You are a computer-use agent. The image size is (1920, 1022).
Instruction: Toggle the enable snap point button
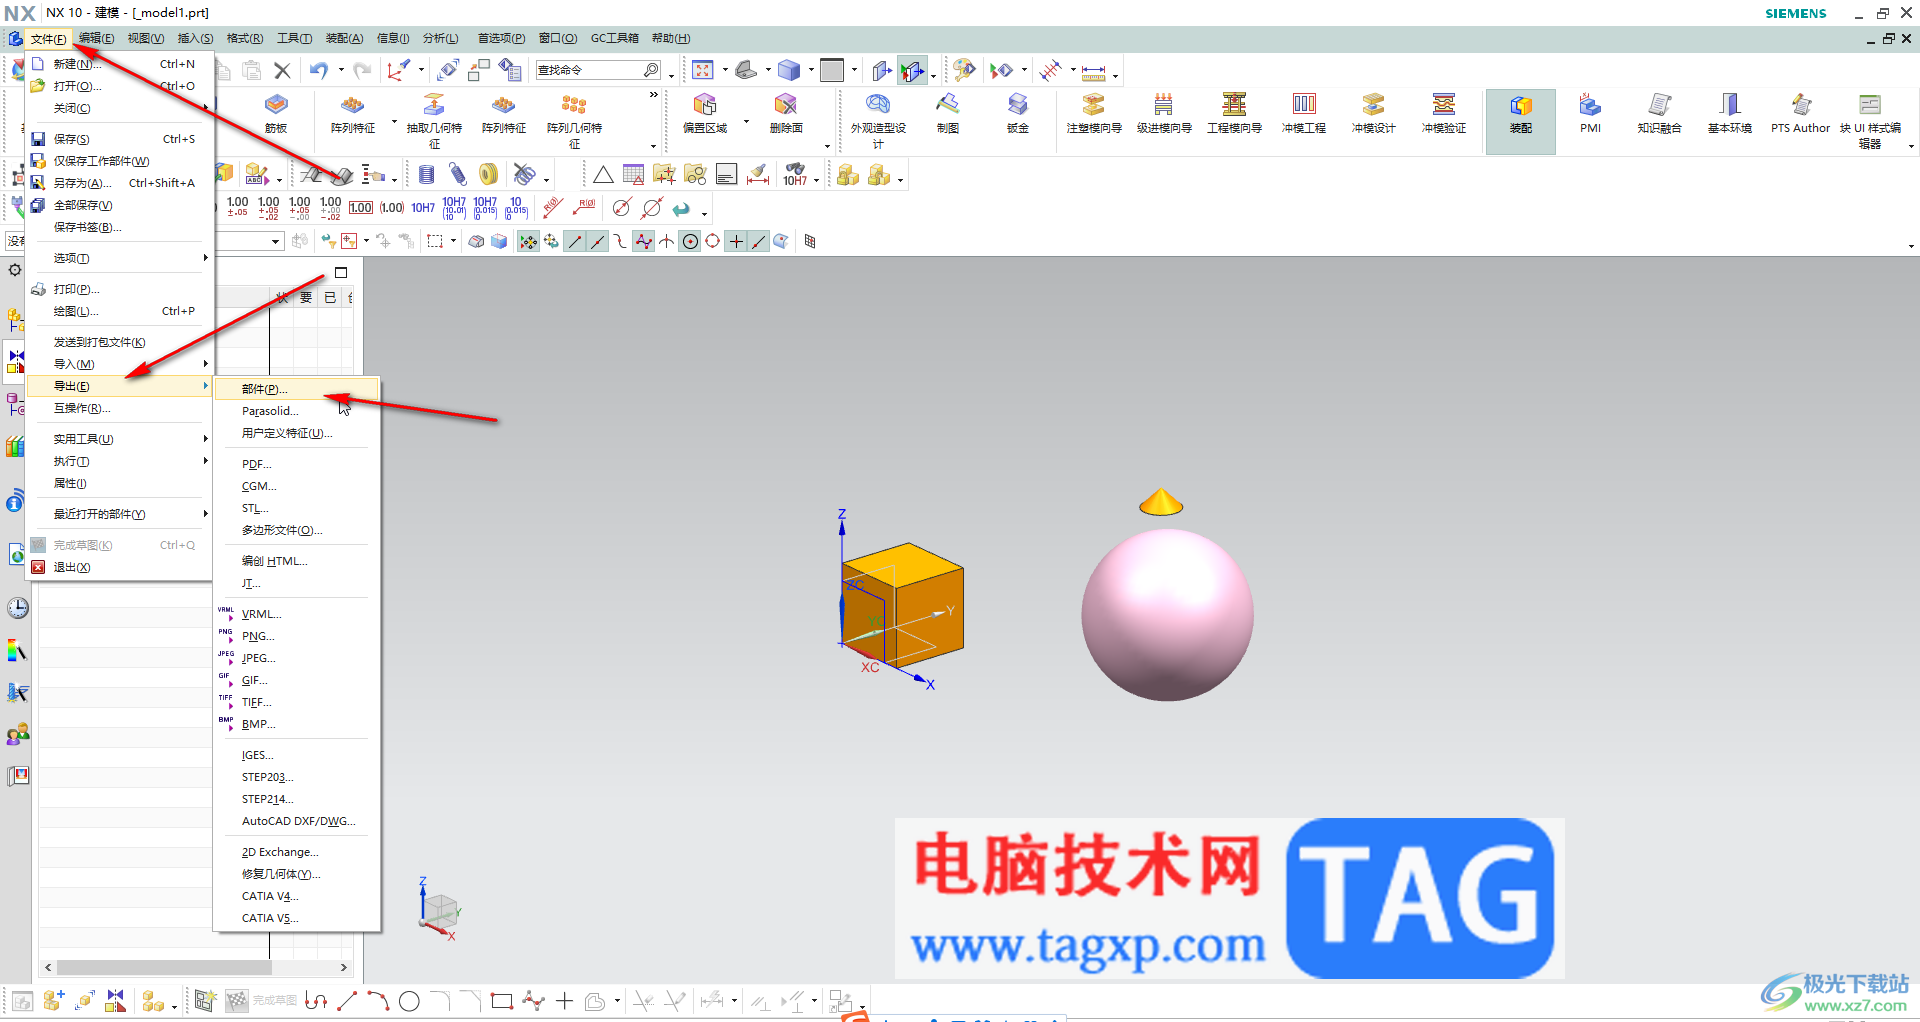click(x=529, y=241)
